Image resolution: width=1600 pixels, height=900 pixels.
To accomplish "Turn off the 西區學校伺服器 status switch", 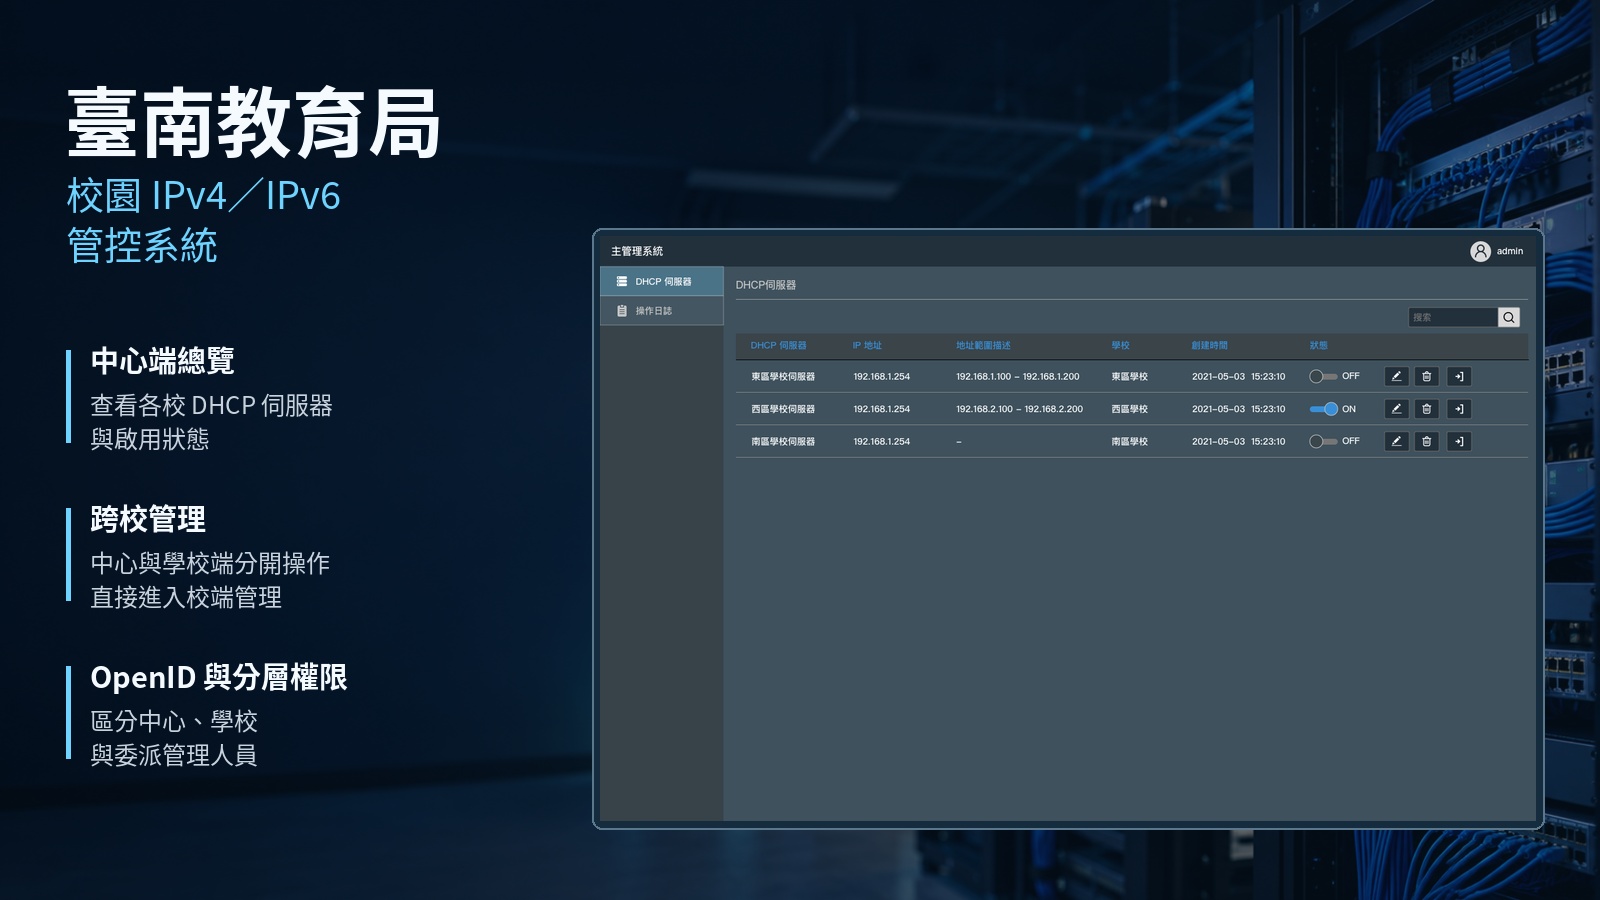I will pos(1324,409).
